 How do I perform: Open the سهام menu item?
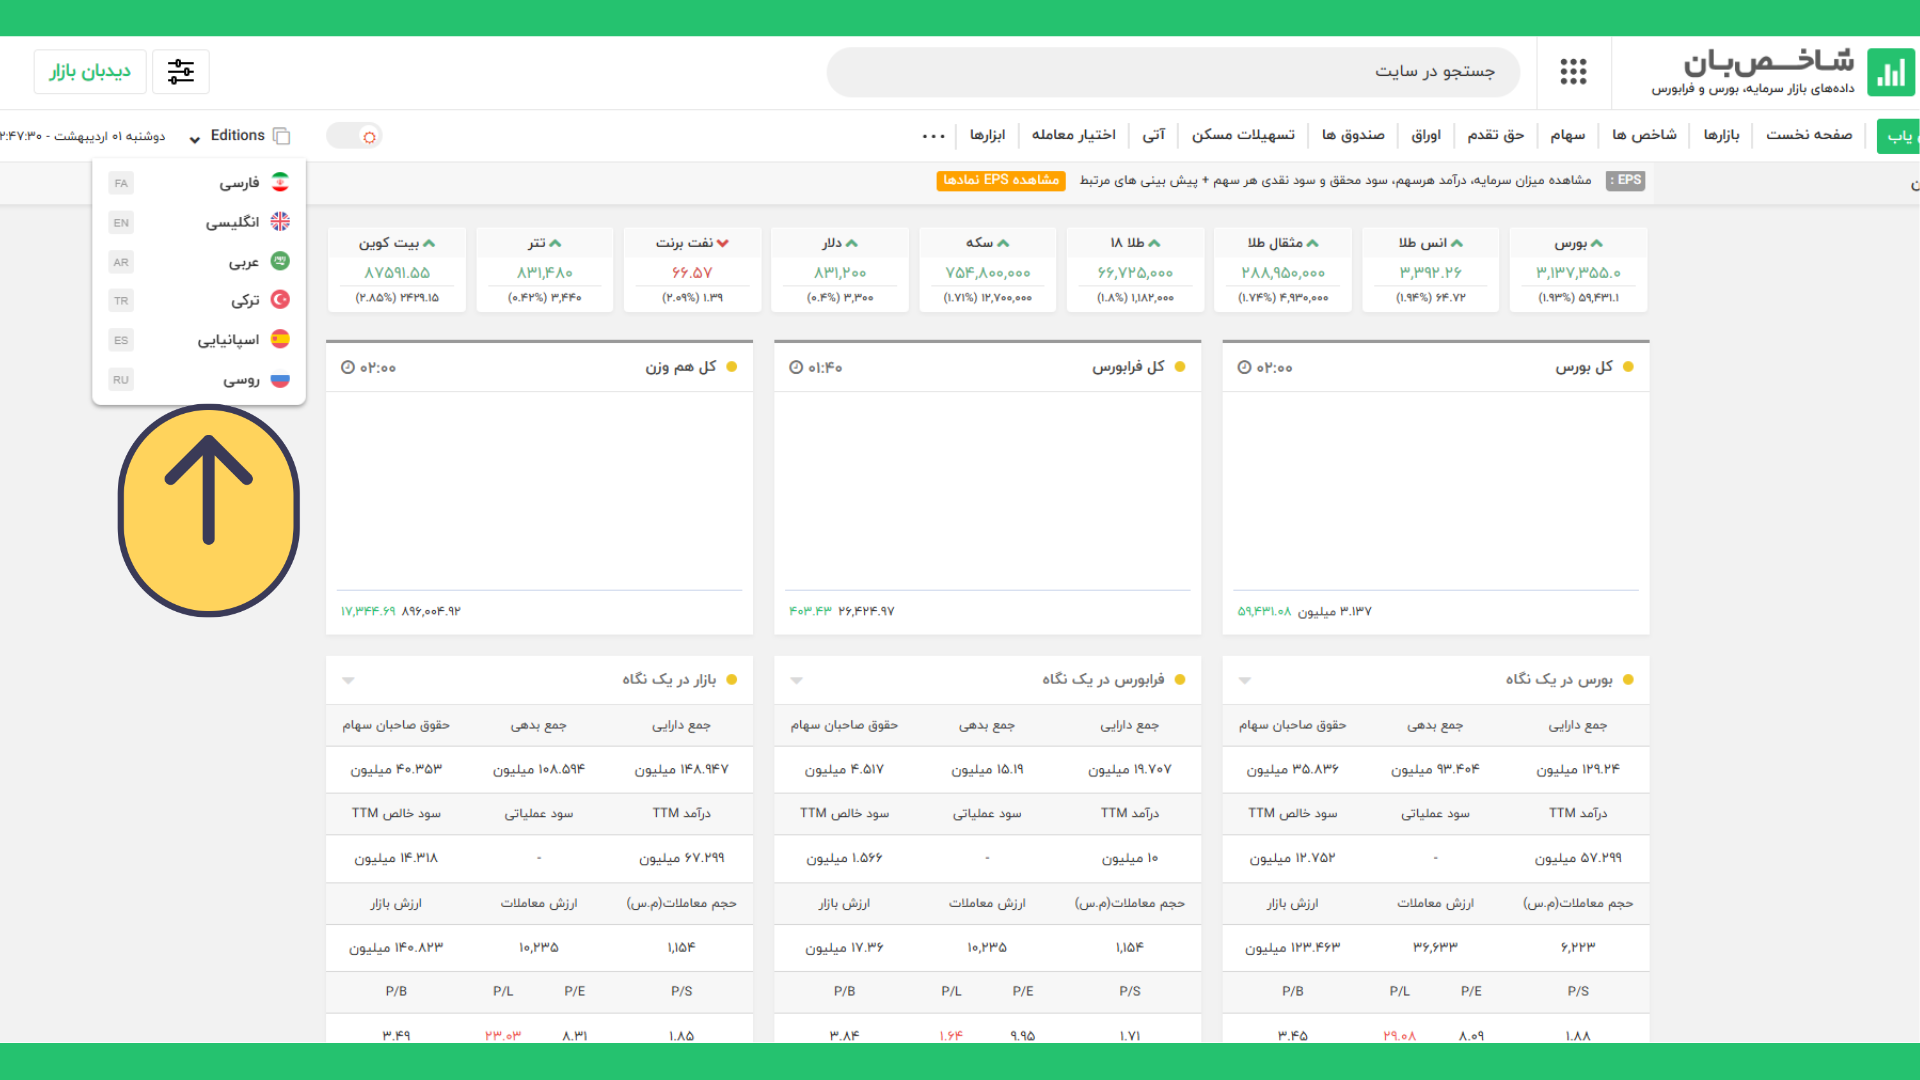[x=1567, y=135]
